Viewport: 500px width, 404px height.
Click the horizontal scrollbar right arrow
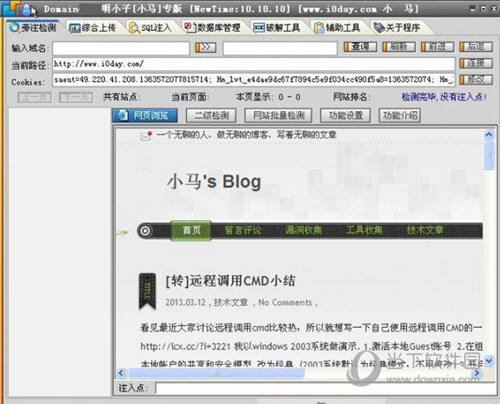point(477,373)
